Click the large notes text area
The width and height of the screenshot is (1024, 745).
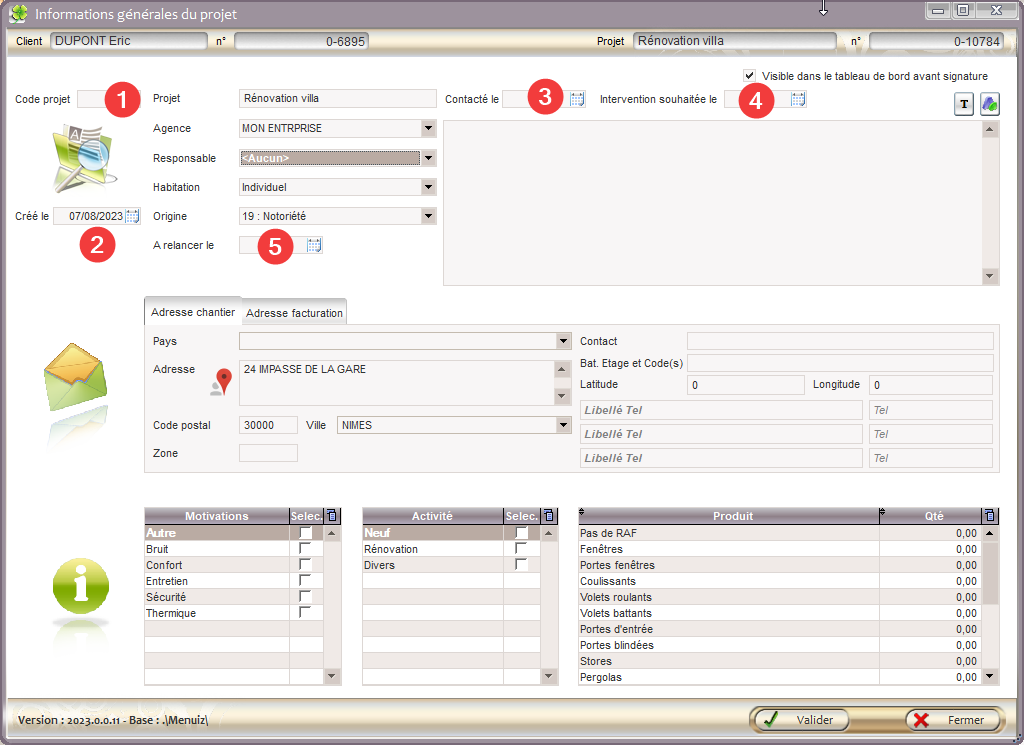pos(713,203)
